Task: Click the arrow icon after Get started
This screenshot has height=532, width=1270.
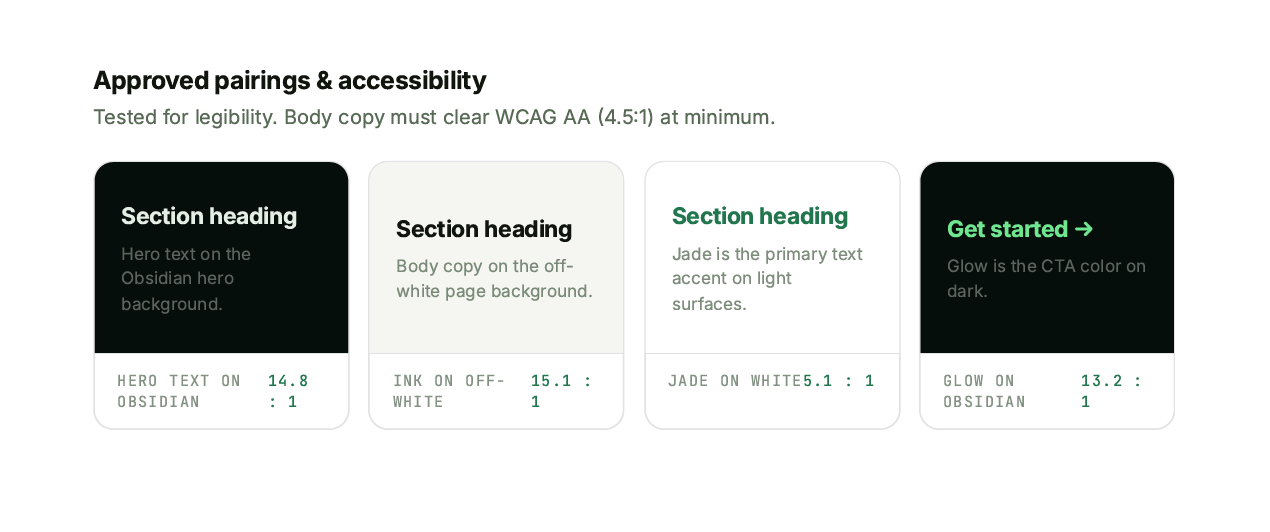Action: click(1084, 229)
